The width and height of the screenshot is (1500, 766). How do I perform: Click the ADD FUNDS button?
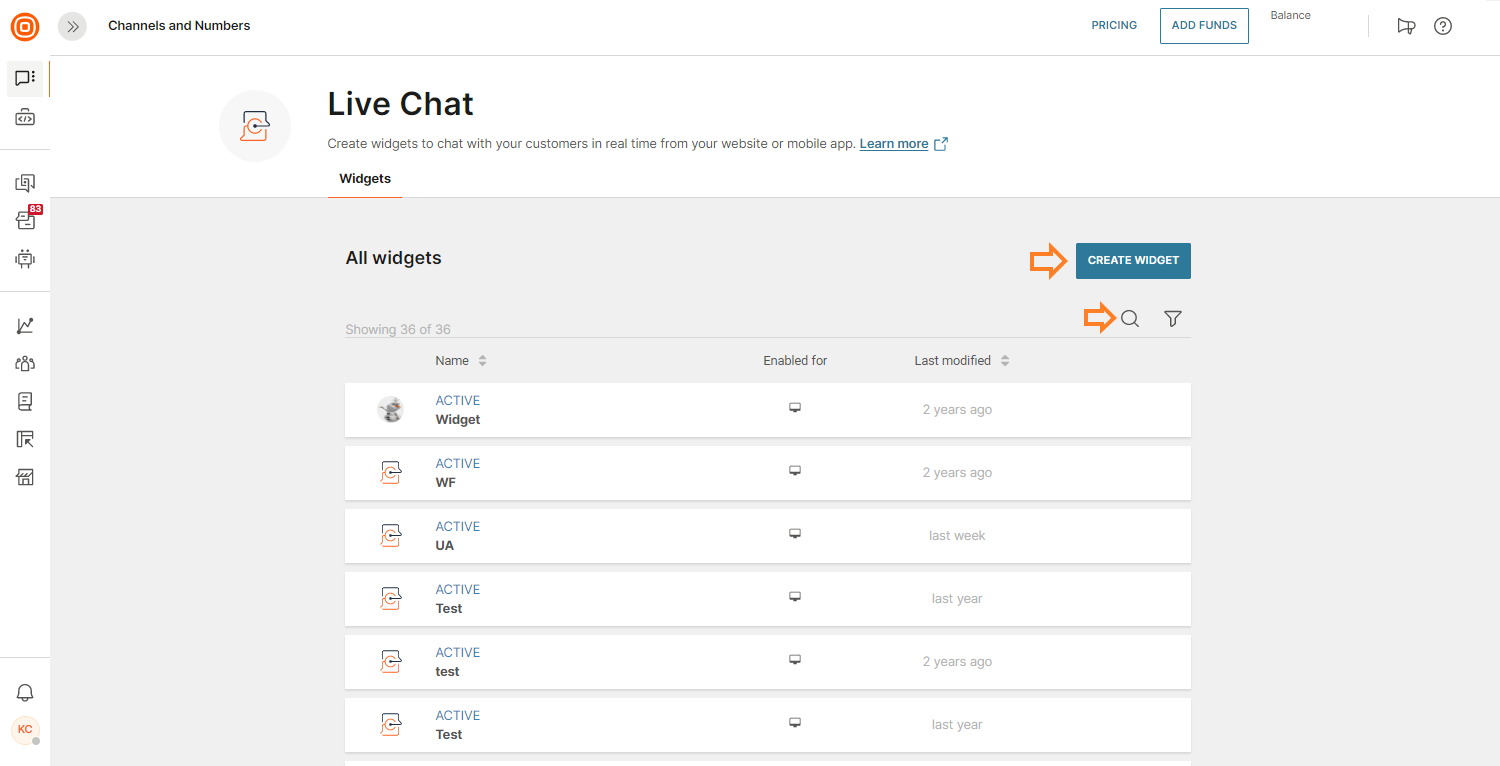tap(1204, 26)
